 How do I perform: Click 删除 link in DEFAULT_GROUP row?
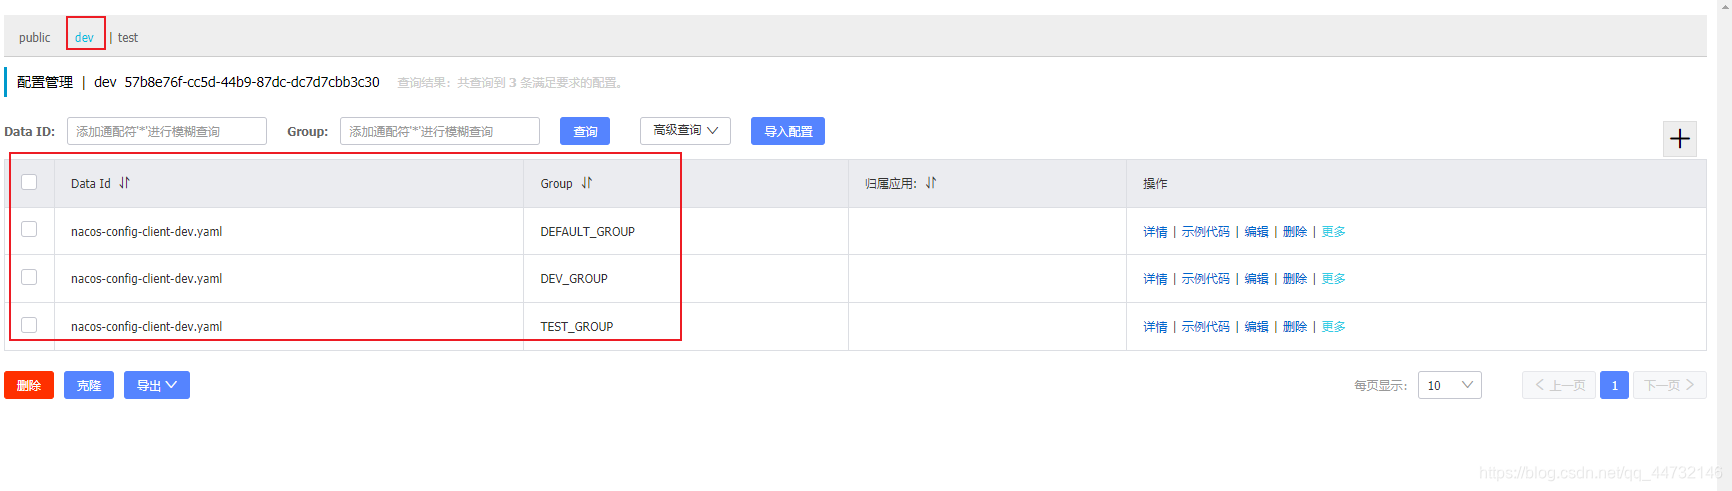[1295, 232]
